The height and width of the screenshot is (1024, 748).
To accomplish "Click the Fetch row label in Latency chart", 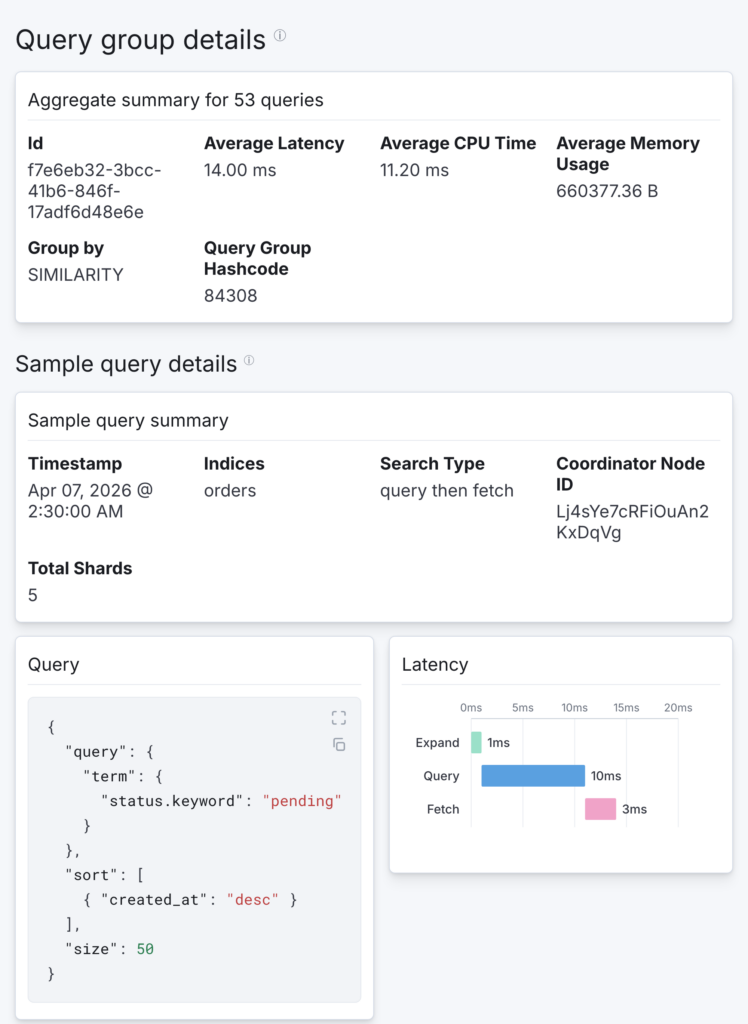I will pos(443,809).
